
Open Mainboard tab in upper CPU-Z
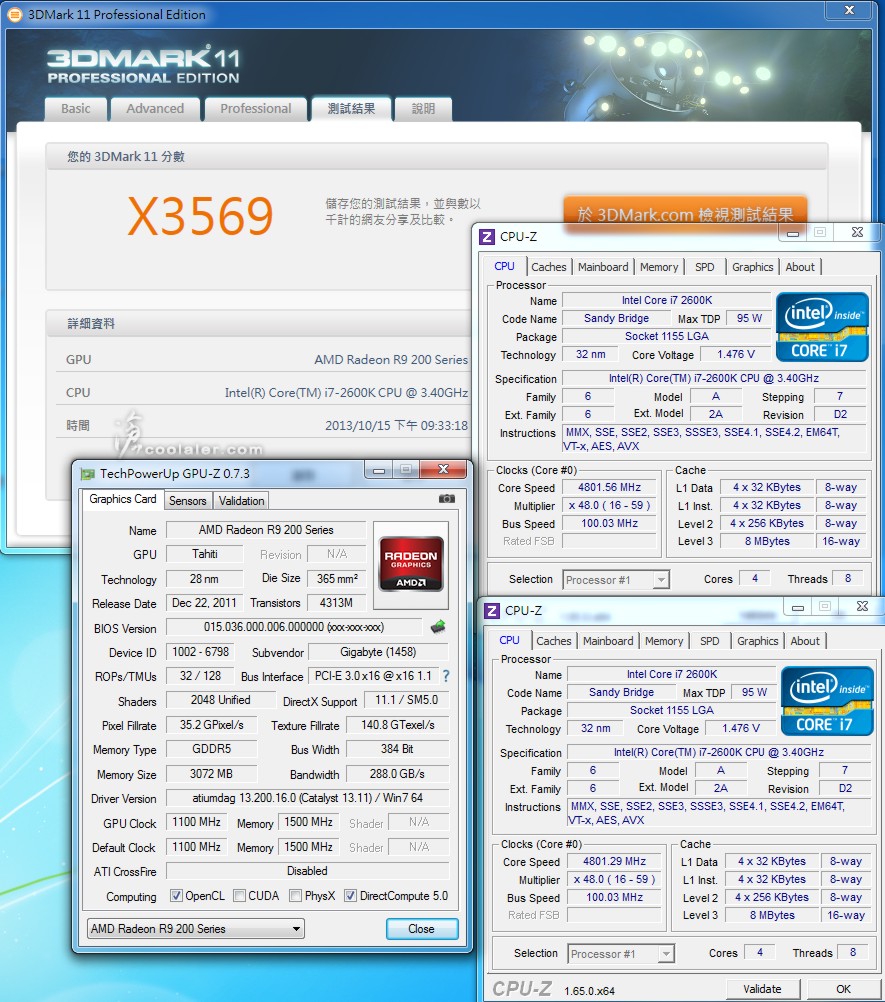point(603,267)
